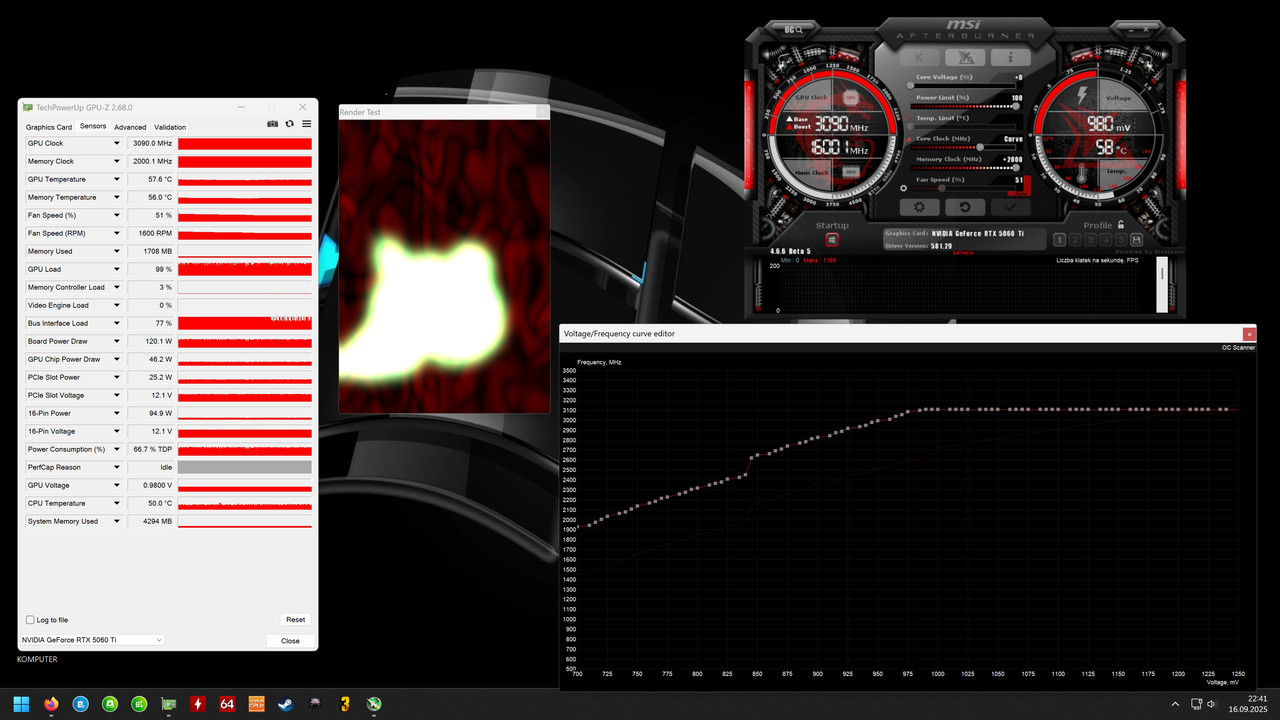This screenshot has height=720, width=1280.
Task: Click Afterburner monitoring graph scrollbar
Action: 1162,286
